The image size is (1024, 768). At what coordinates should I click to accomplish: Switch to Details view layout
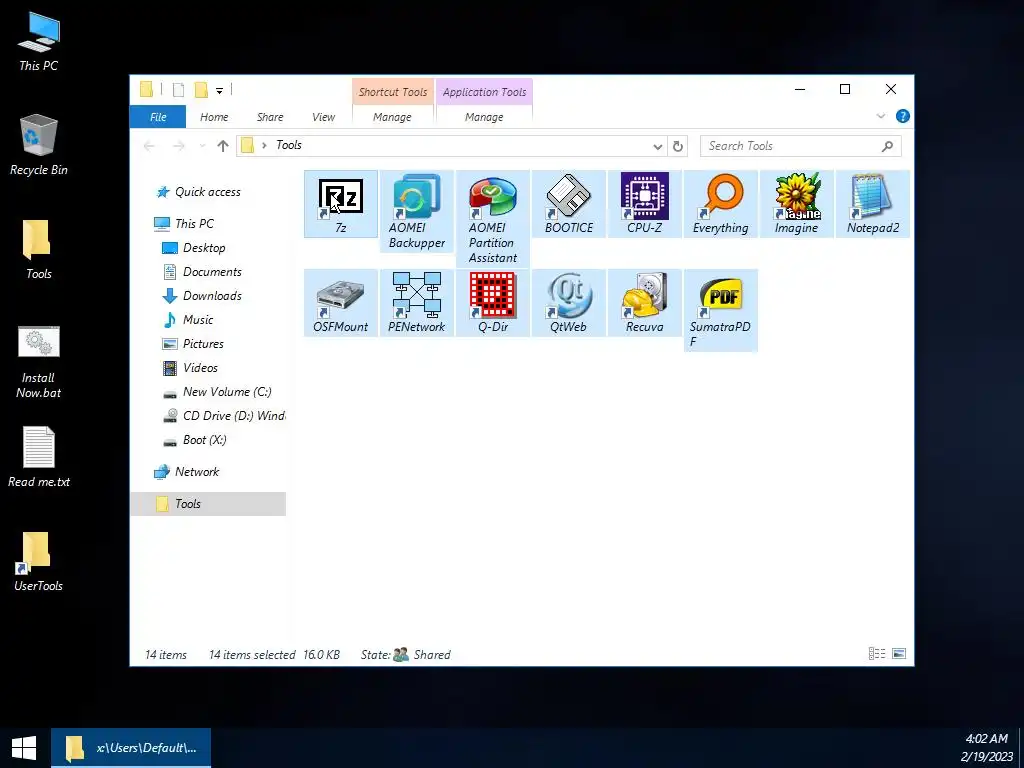tap(877, 654)
